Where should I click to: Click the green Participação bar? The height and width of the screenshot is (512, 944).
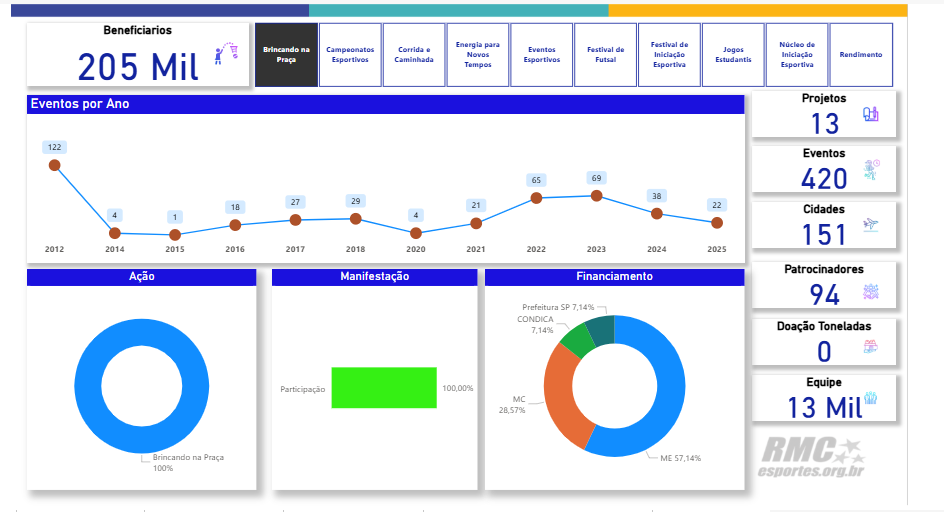(x=384, y=388)
